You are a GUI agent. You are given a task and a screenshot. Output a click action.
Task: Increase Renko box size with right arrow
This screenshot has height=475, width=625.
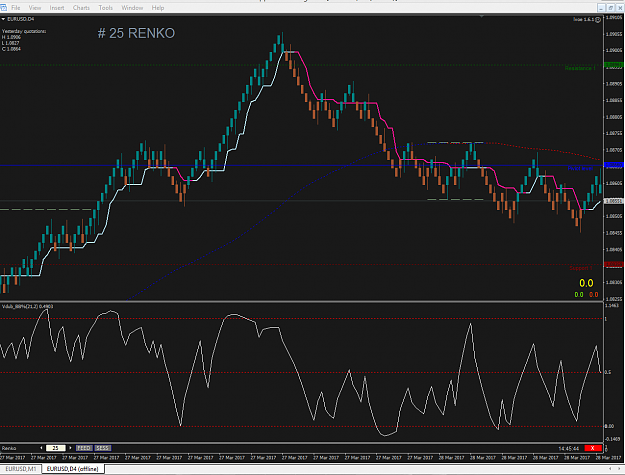(70, 448)
